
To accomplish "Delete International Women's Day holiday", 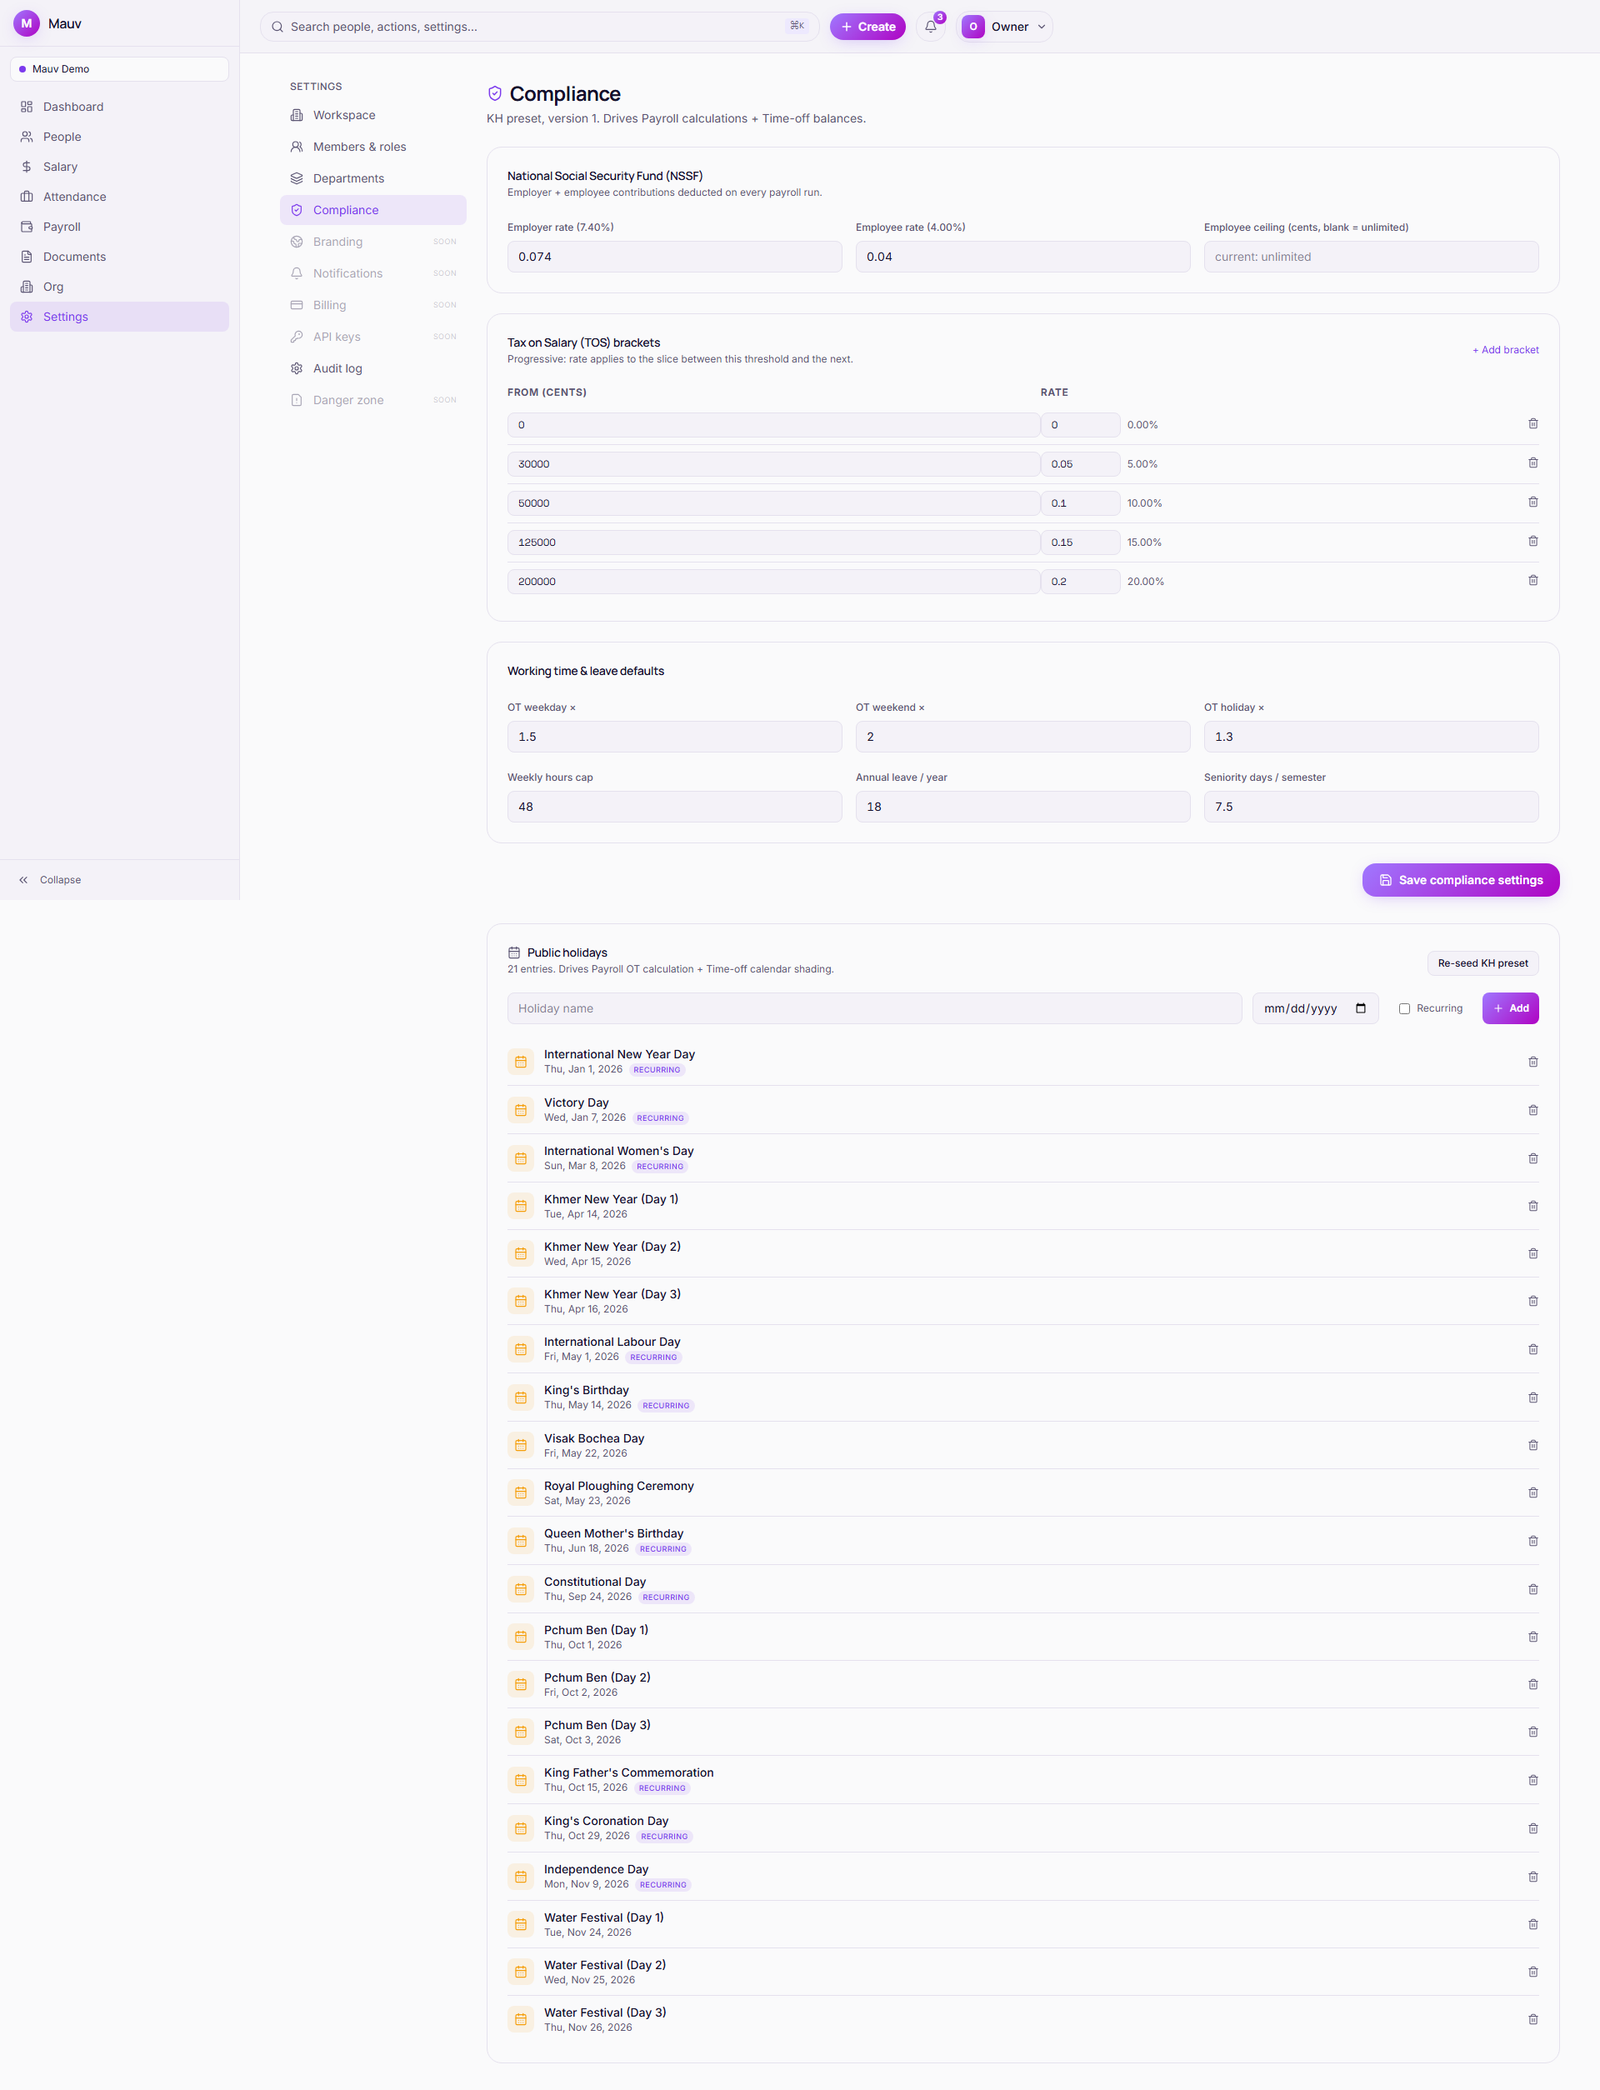I will 1533,1158.
